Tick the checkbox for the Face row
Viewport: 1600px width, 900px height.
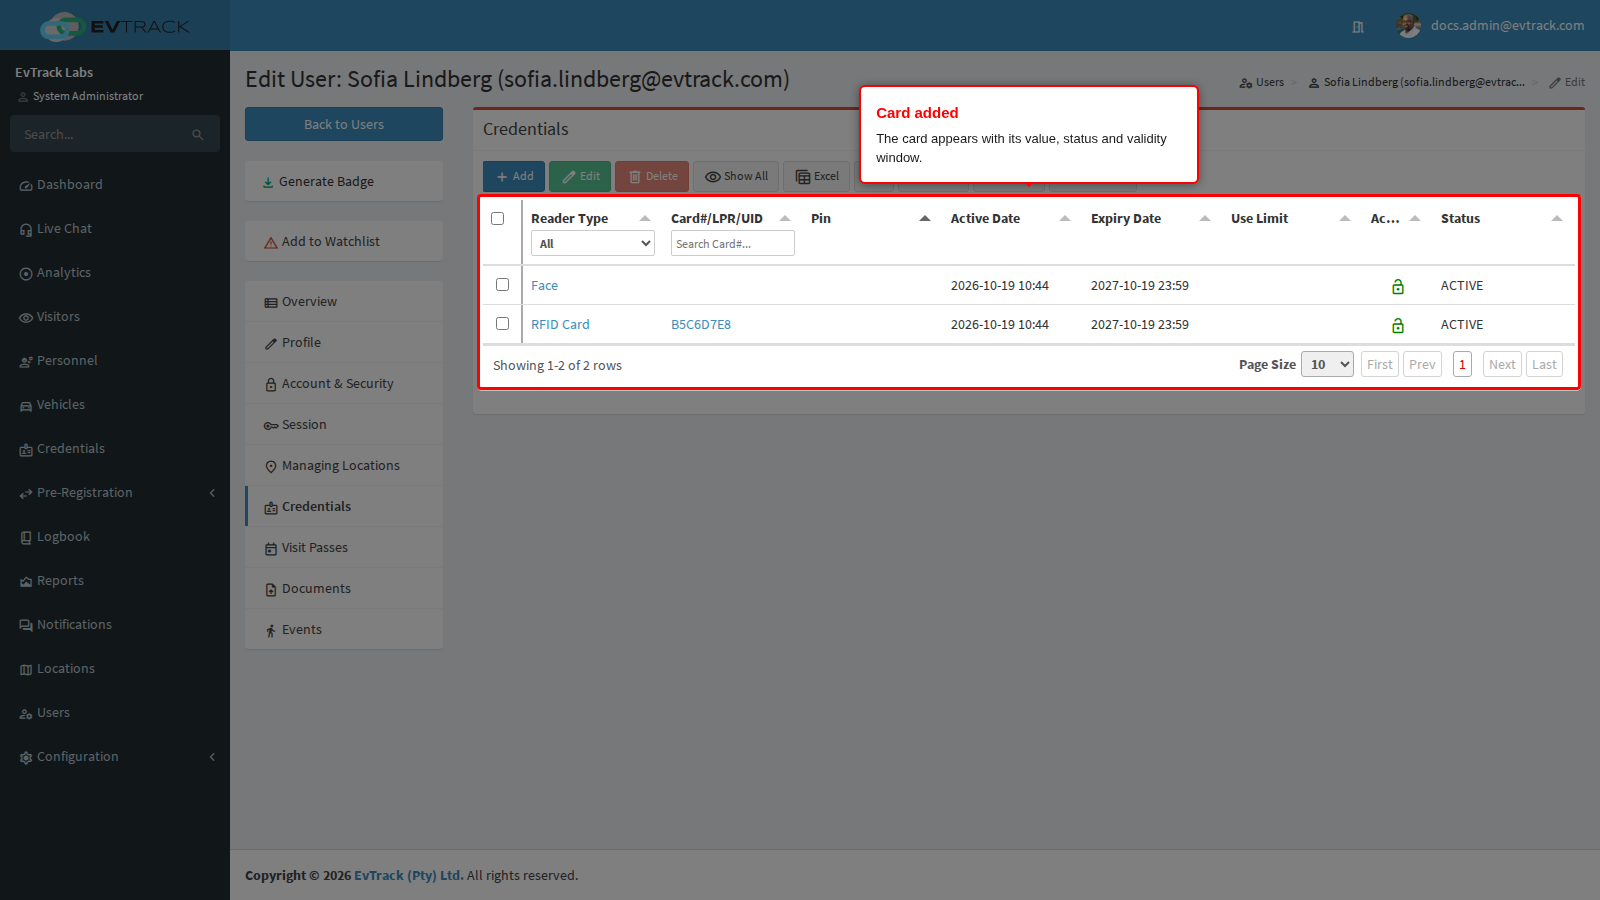pos(502,285)
